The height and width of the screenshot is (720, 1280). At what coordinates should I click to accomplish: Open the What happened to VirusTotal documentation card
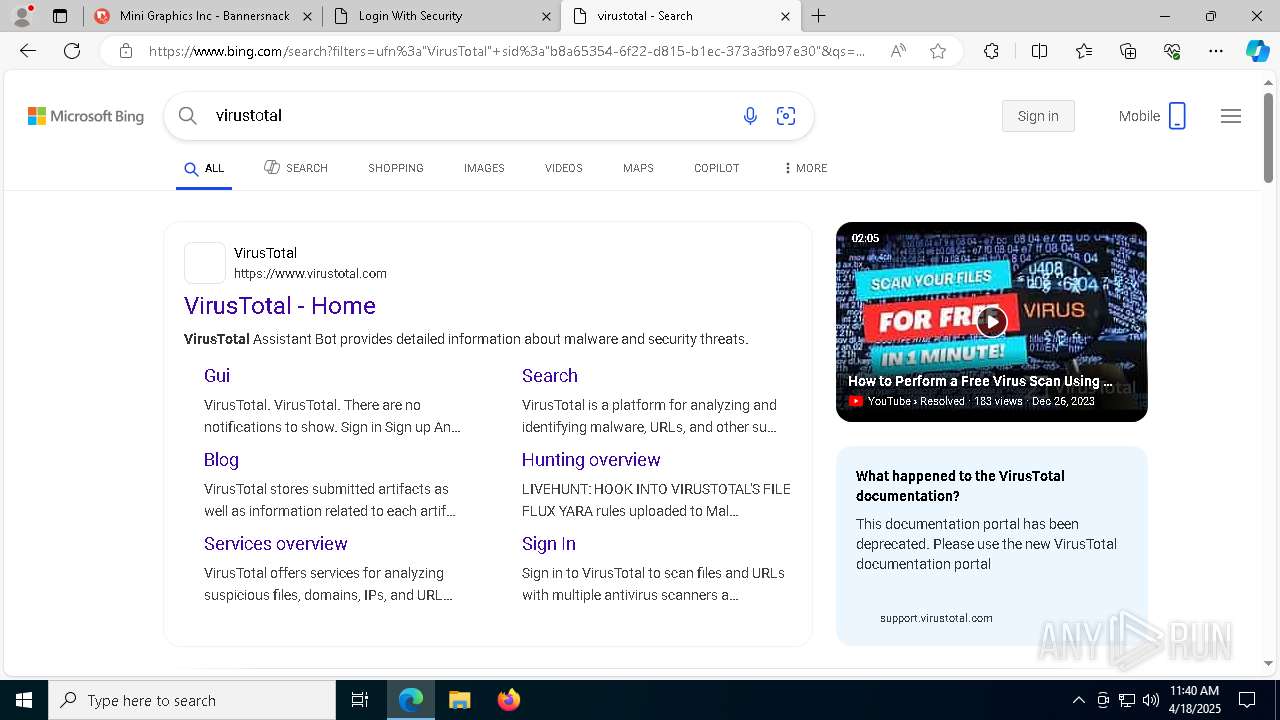pyautogui.click(x=991, y=545)
